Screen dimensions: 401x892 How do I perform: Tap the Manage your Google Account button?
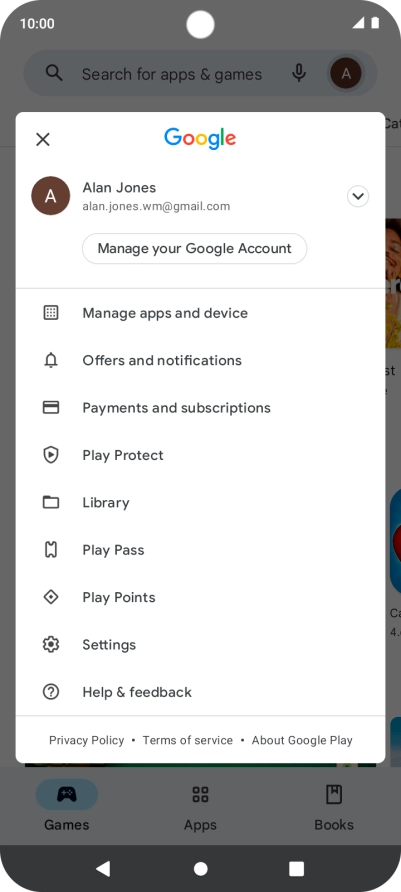[195, 249]
